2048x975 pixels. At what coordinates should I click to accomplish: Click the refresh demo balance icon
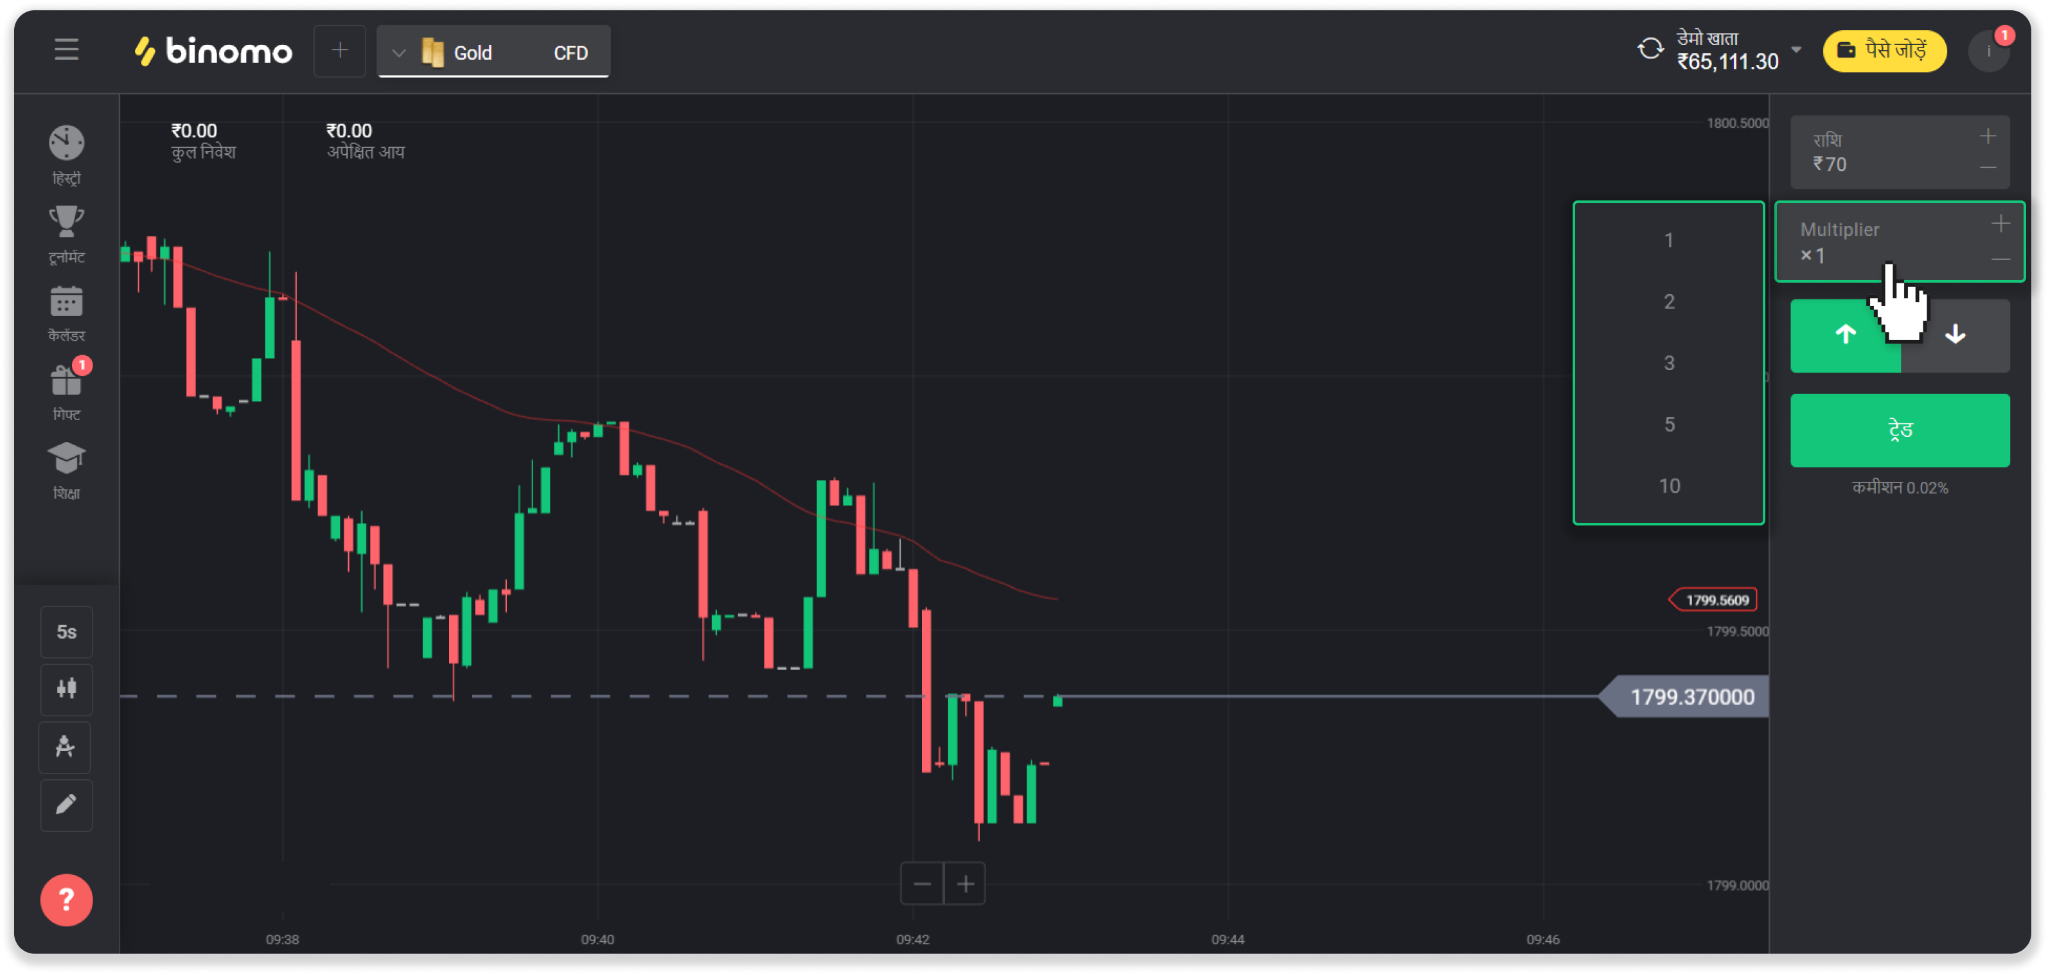point(1650,49)
